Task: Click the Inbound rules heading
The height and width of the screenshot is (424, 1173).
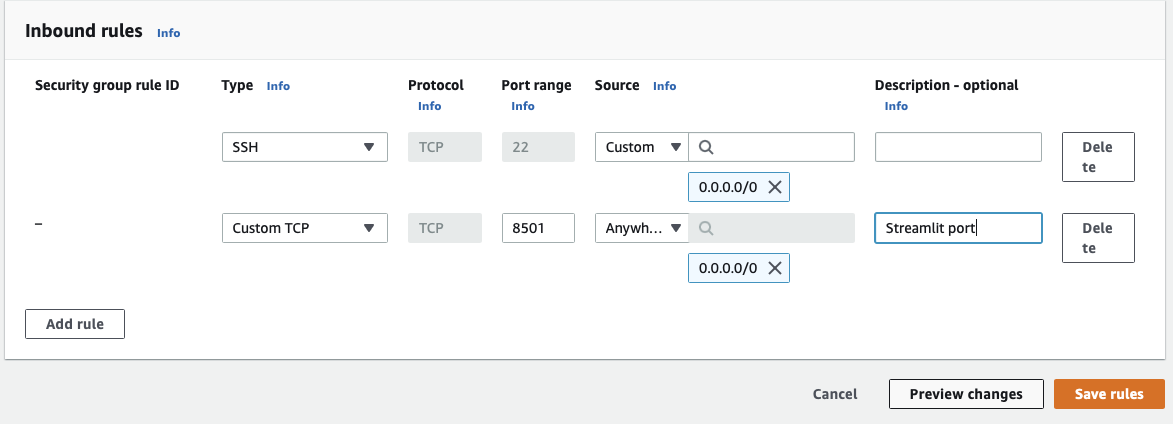Action: coord(84,31)
